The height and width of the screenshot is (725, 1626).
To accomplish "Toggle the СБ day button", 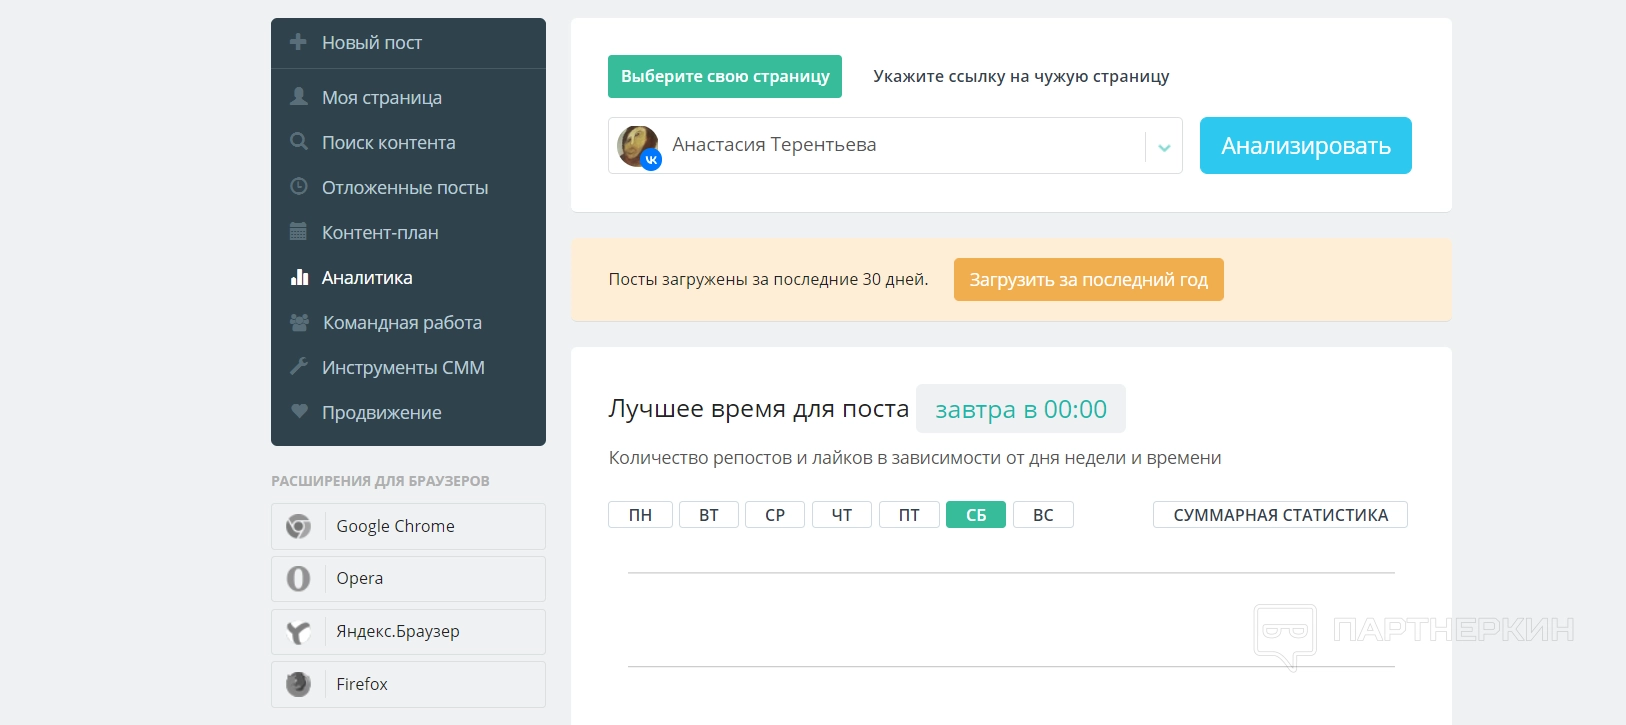I will point(976,515).
